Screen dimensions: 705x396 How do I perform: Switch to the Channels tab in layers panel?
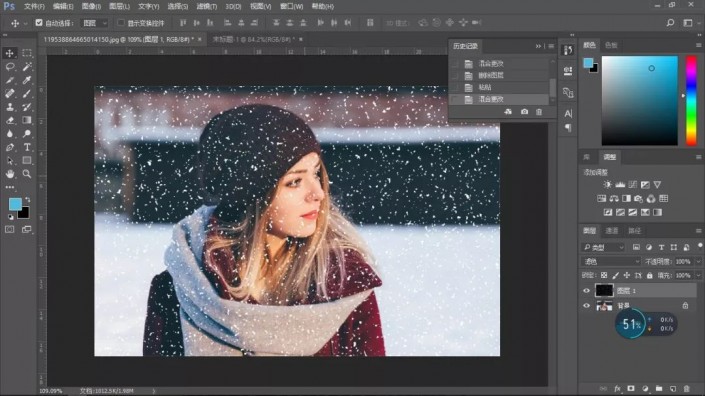pyautogui.click(x=611, y=231)
